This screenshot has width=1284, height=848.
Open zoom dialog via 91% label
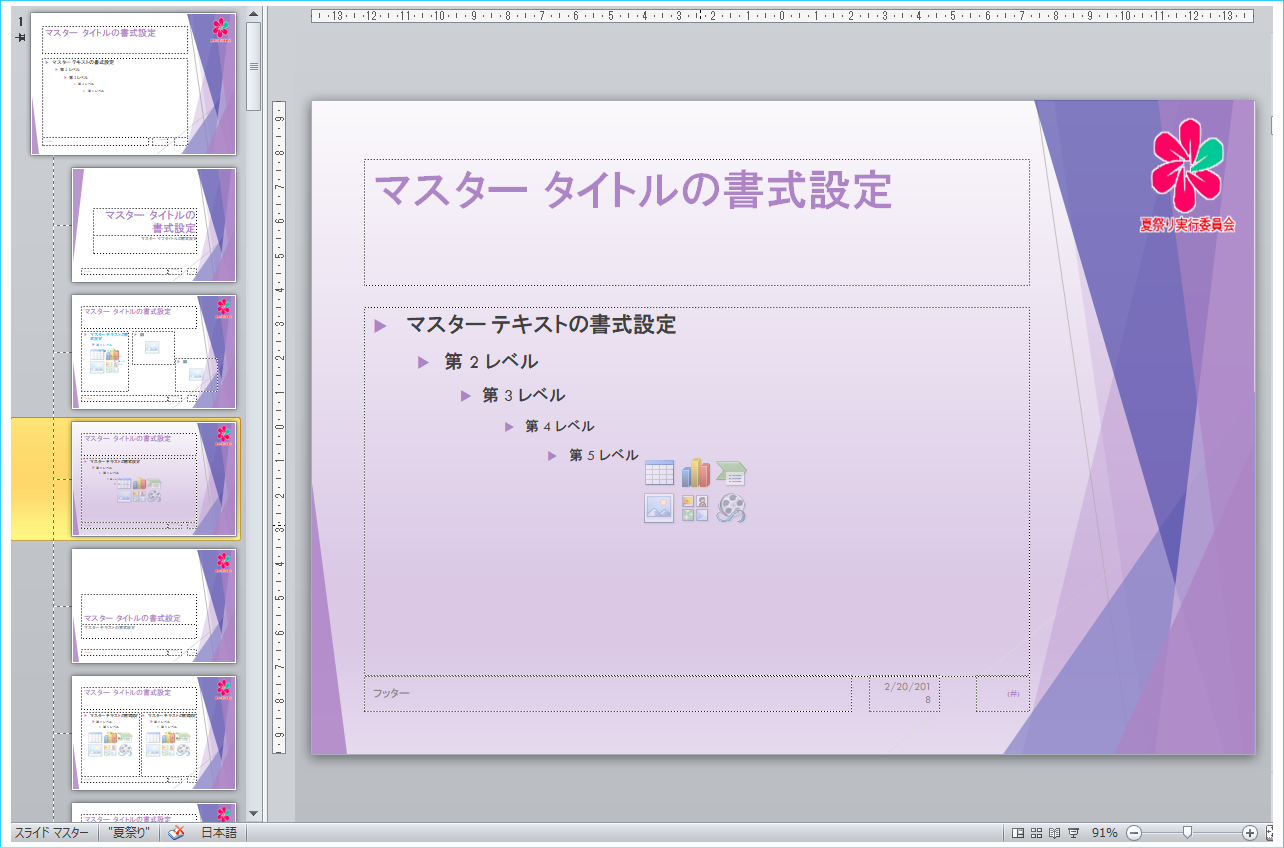(1104, 833)
